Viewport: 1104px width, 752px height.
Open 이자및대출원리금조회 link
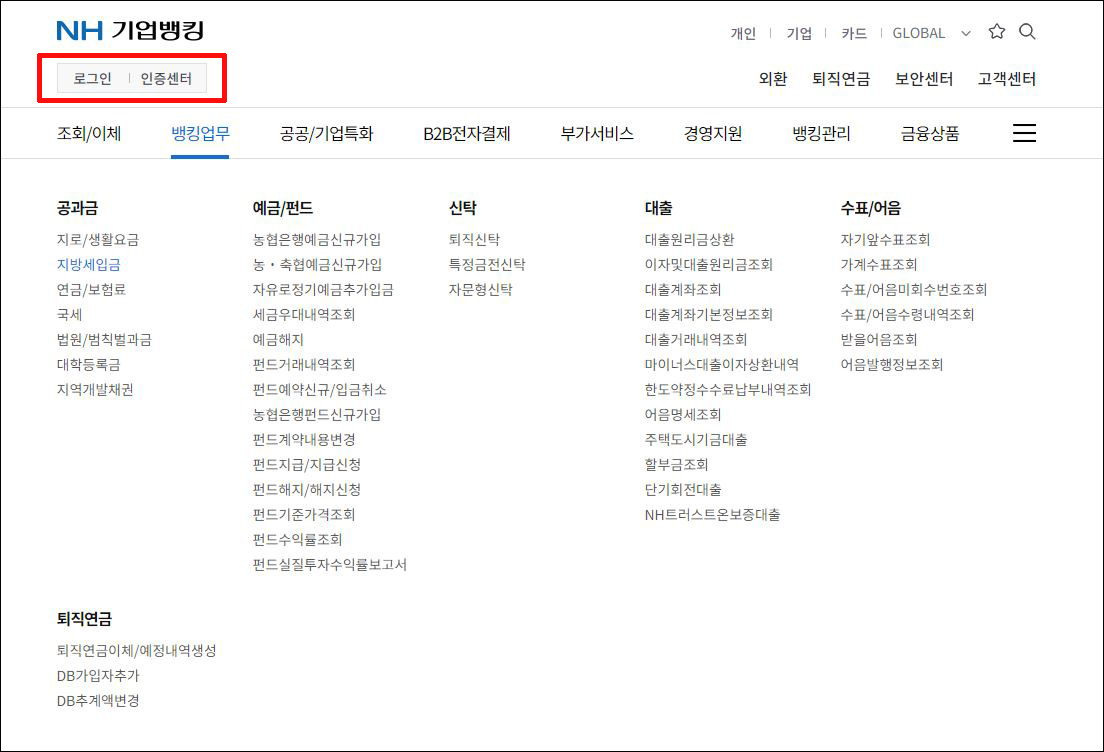tap(709, 265)
